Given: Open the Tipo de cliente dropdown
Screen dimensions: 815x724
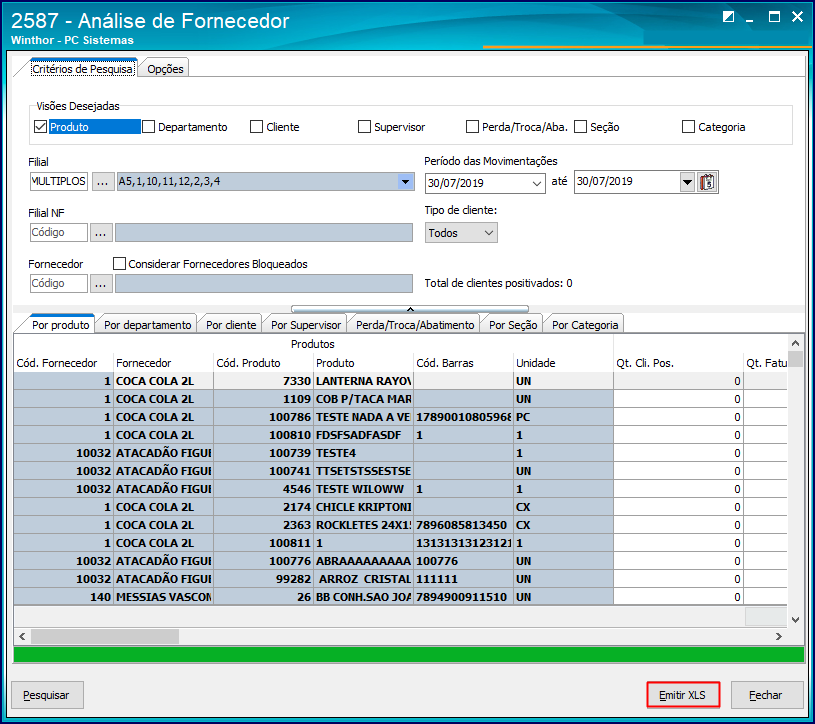Looking at the screenshot, I should click(461, 233).
